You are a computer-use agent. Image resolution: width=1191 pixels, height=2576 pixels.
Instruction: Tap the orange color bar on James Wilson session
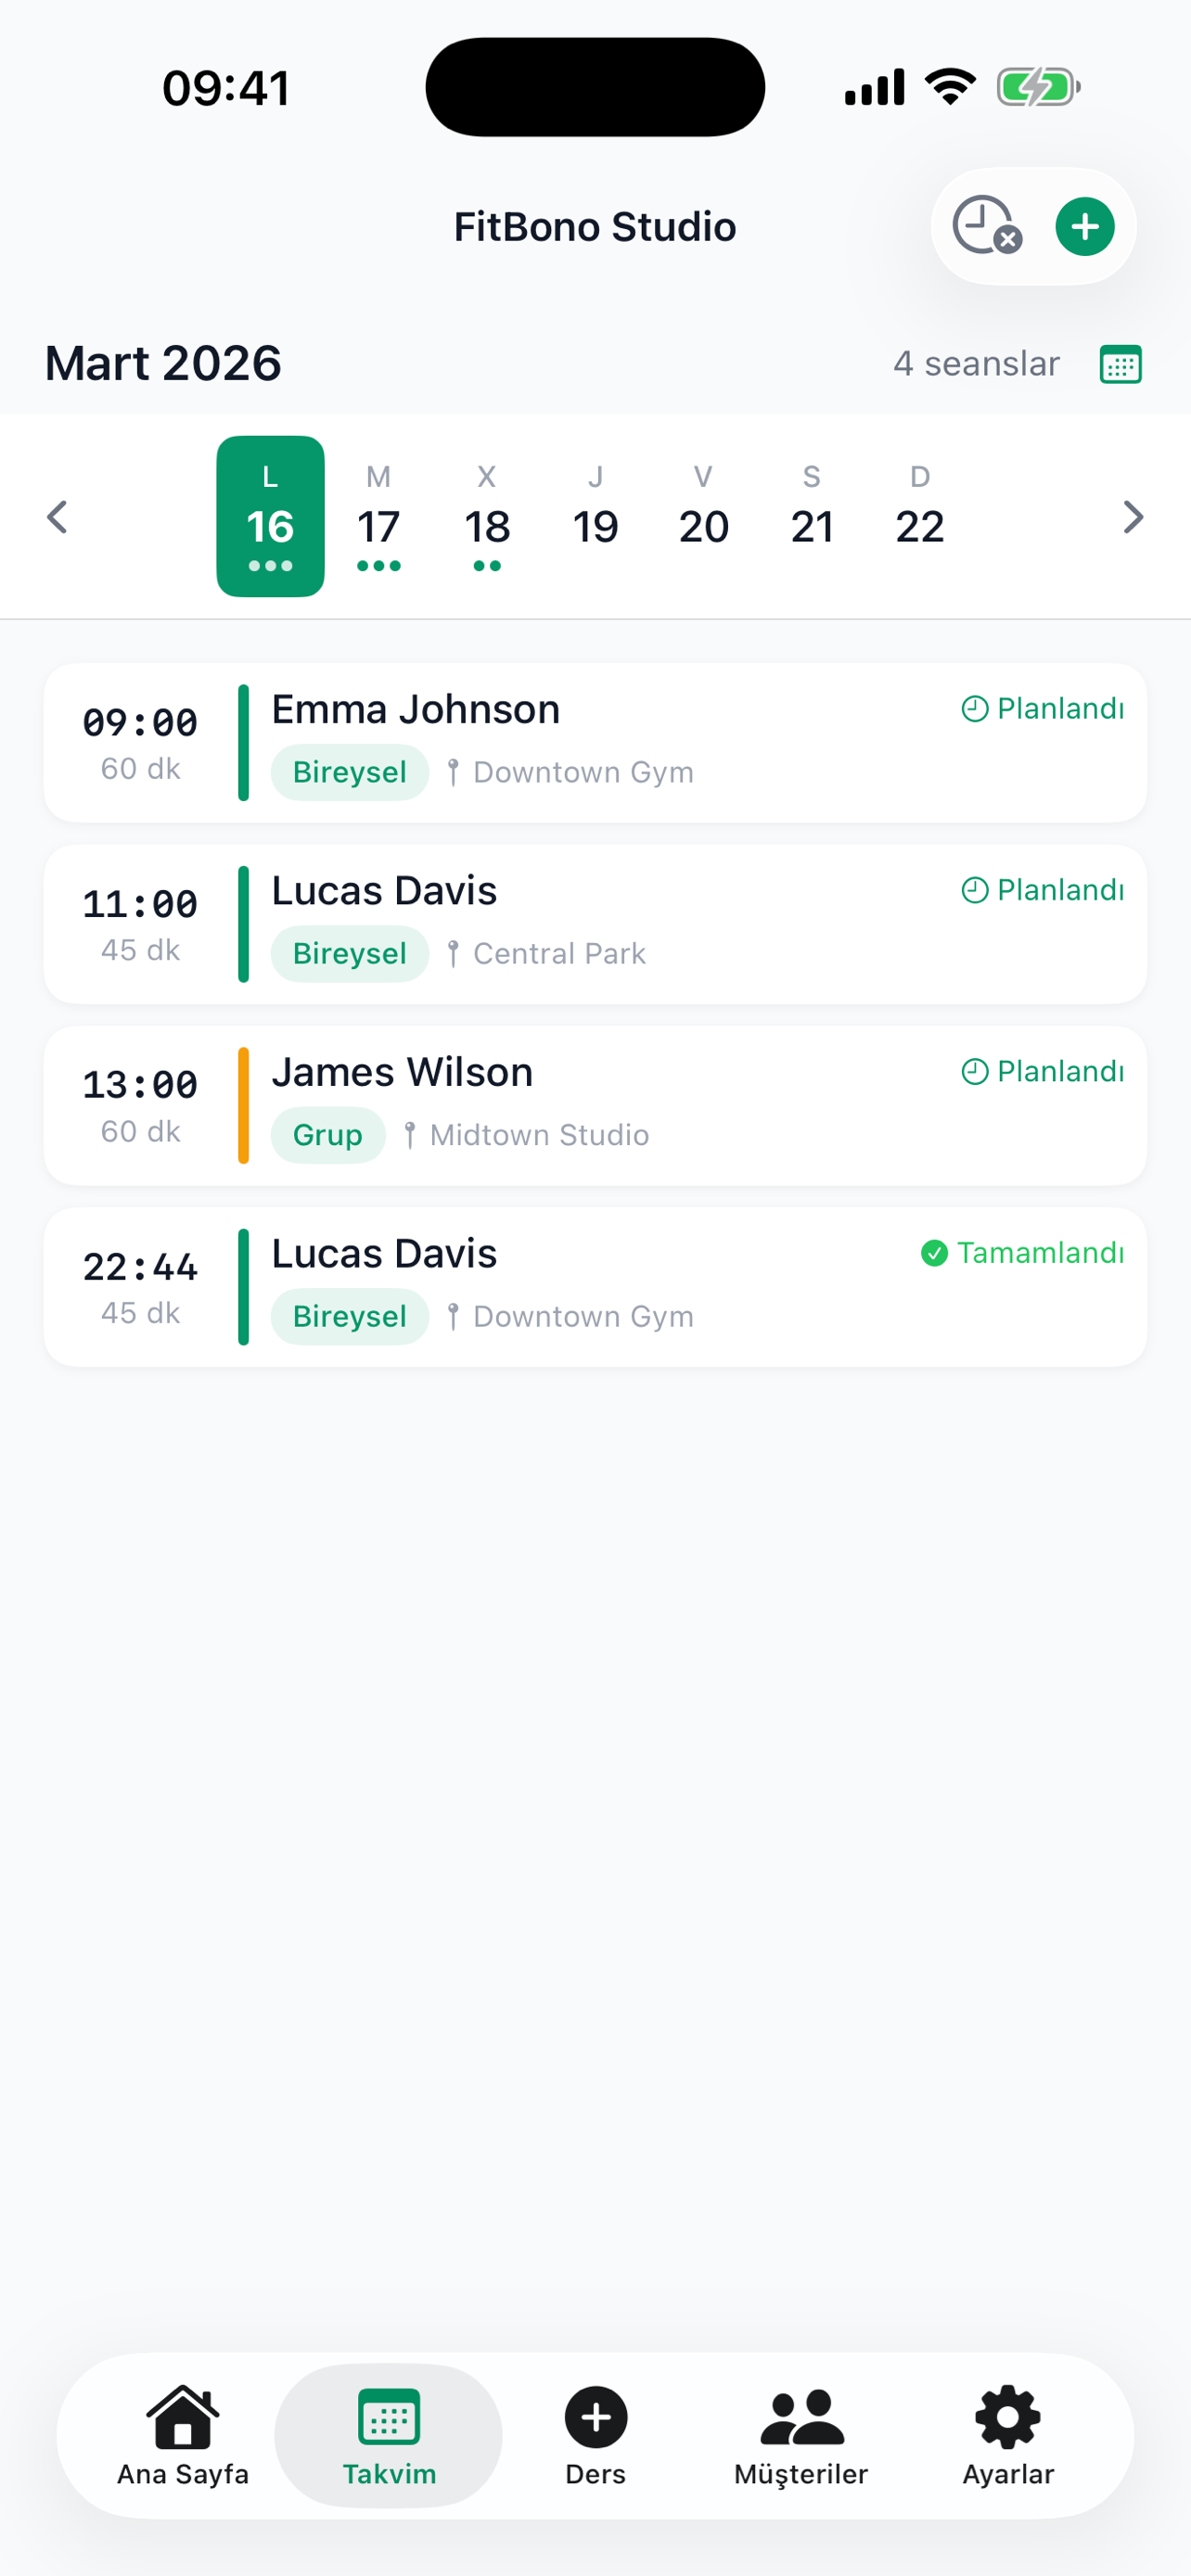click(243, 1105)
